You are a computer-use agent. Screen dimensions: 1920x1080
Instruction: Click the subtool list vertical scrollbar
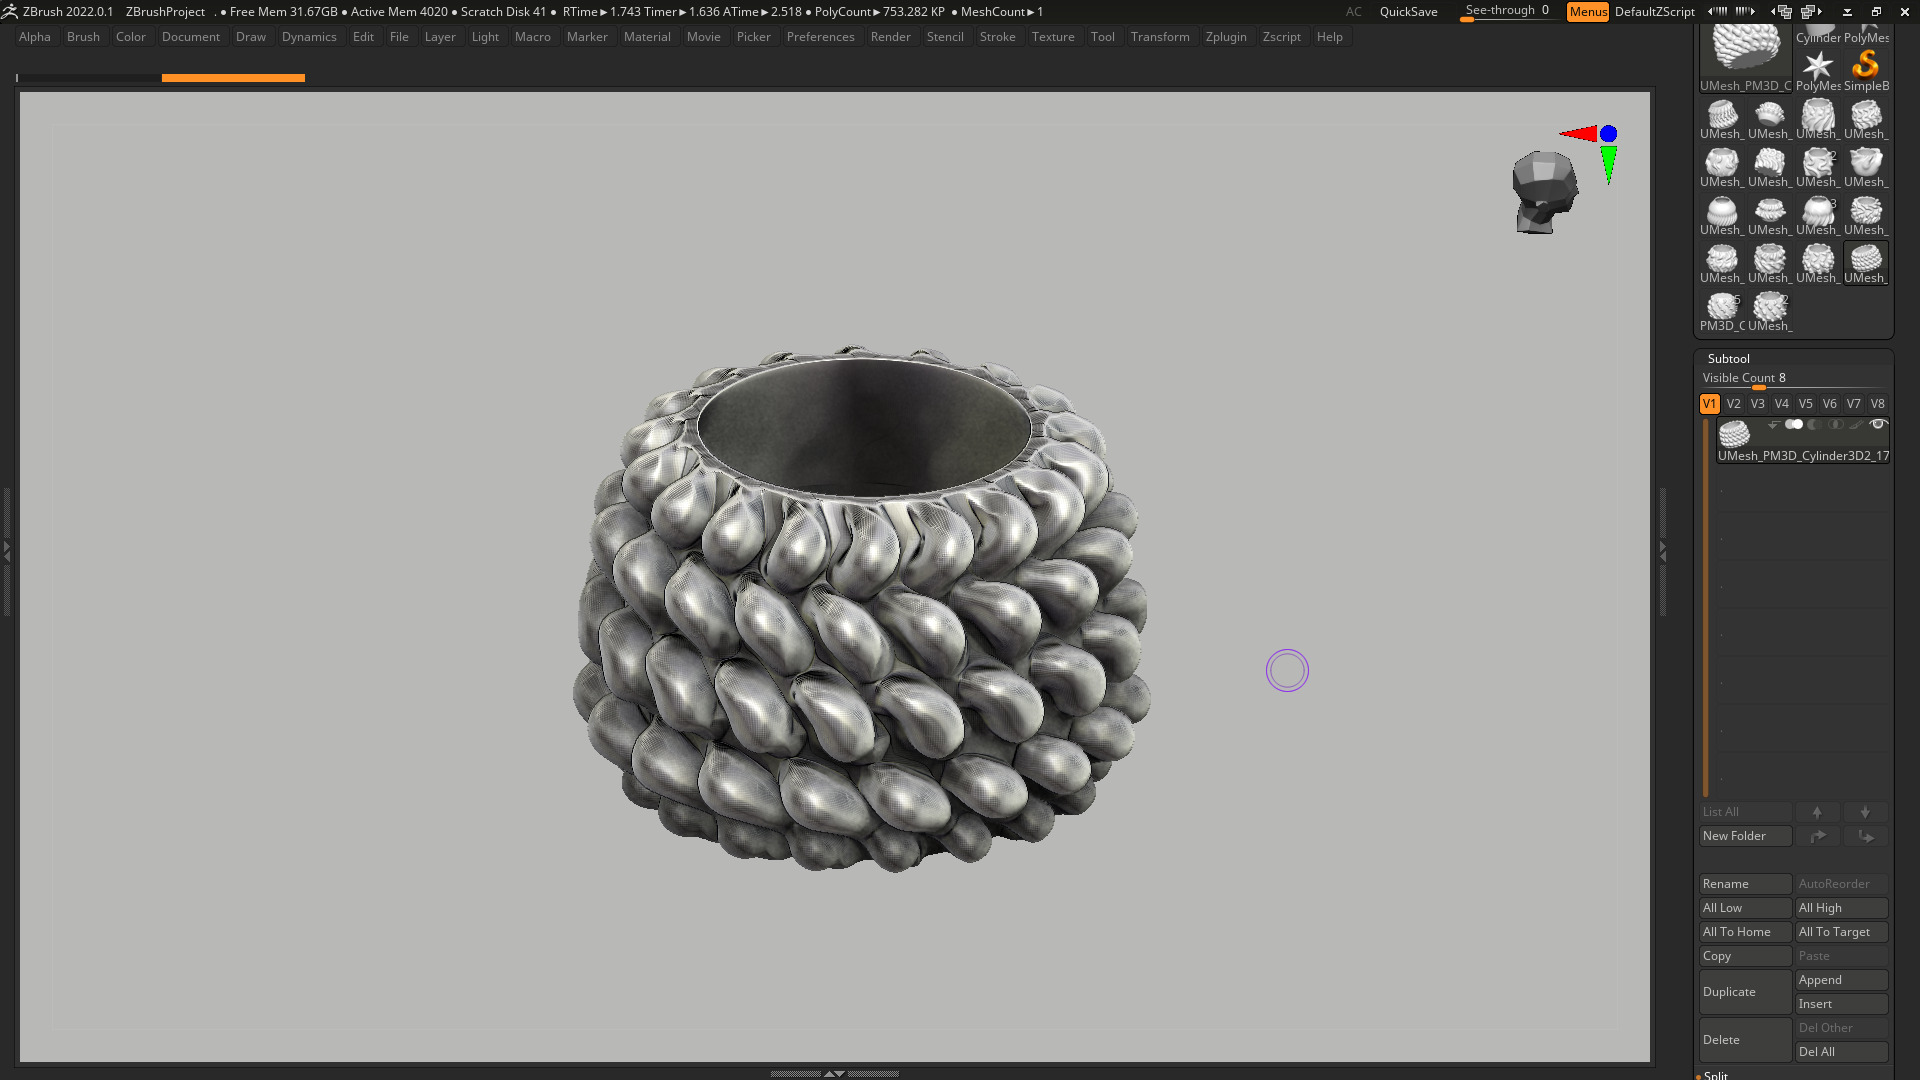tap(1706, 608)
